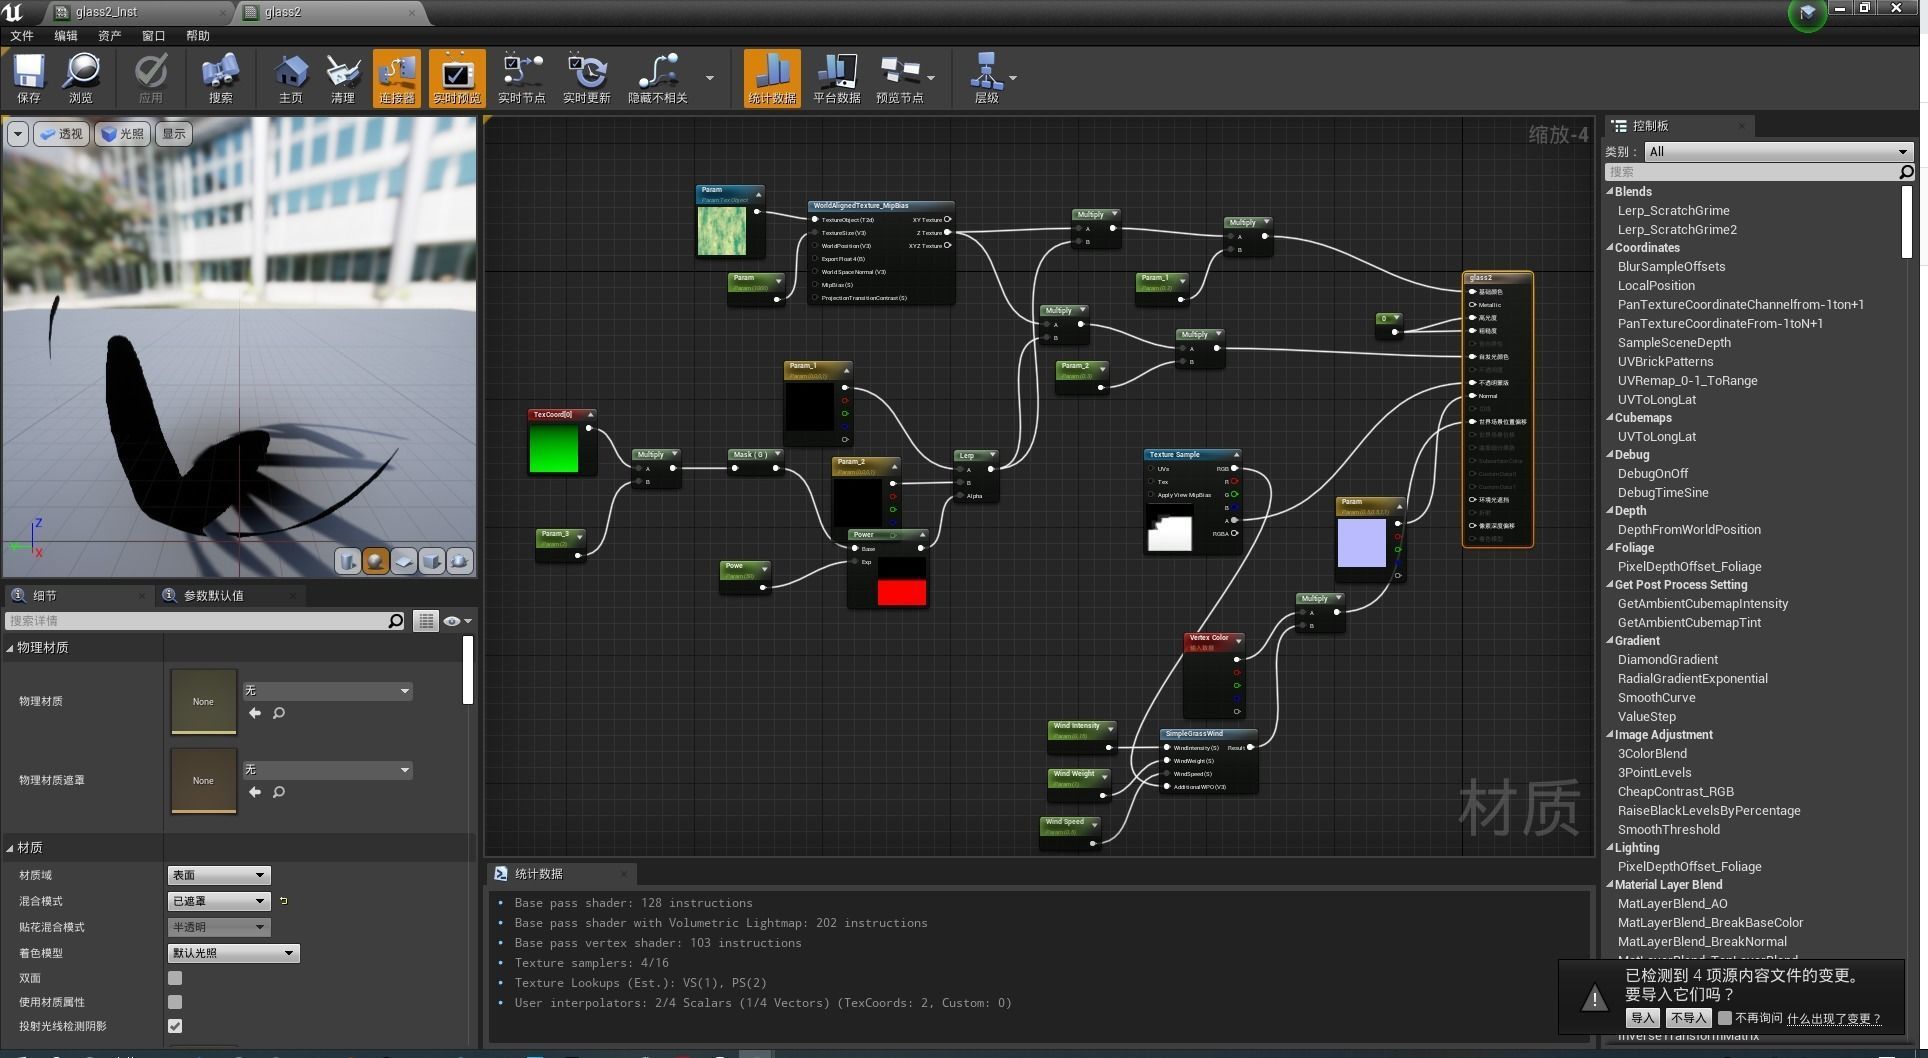This screenshot has width=1928, height=1058.
Task: Open the 什么出现了变更？ link
Action: coord(1834,1019)
